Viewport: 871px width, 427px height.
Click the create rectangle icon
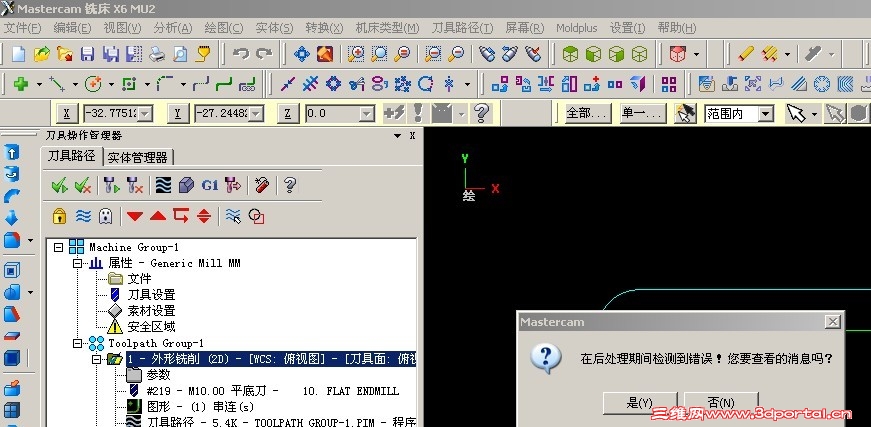(129, 84)
